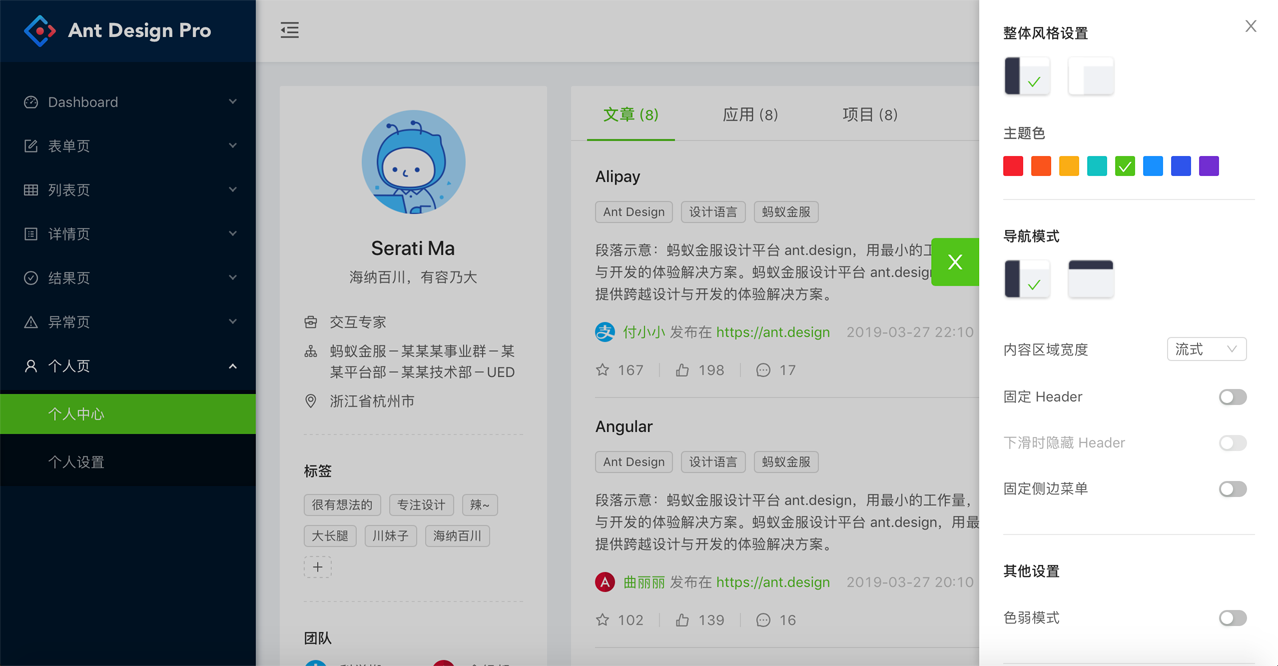This screenshot has height=666, width=1278.
Task: Click the 专注设计 tag
Action: point(421,505)
